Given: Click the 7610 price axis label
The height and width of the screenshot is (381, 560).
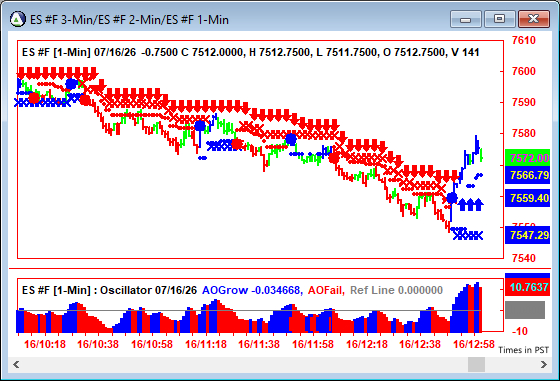Looking at the screenshot, I should click(524, 40).
